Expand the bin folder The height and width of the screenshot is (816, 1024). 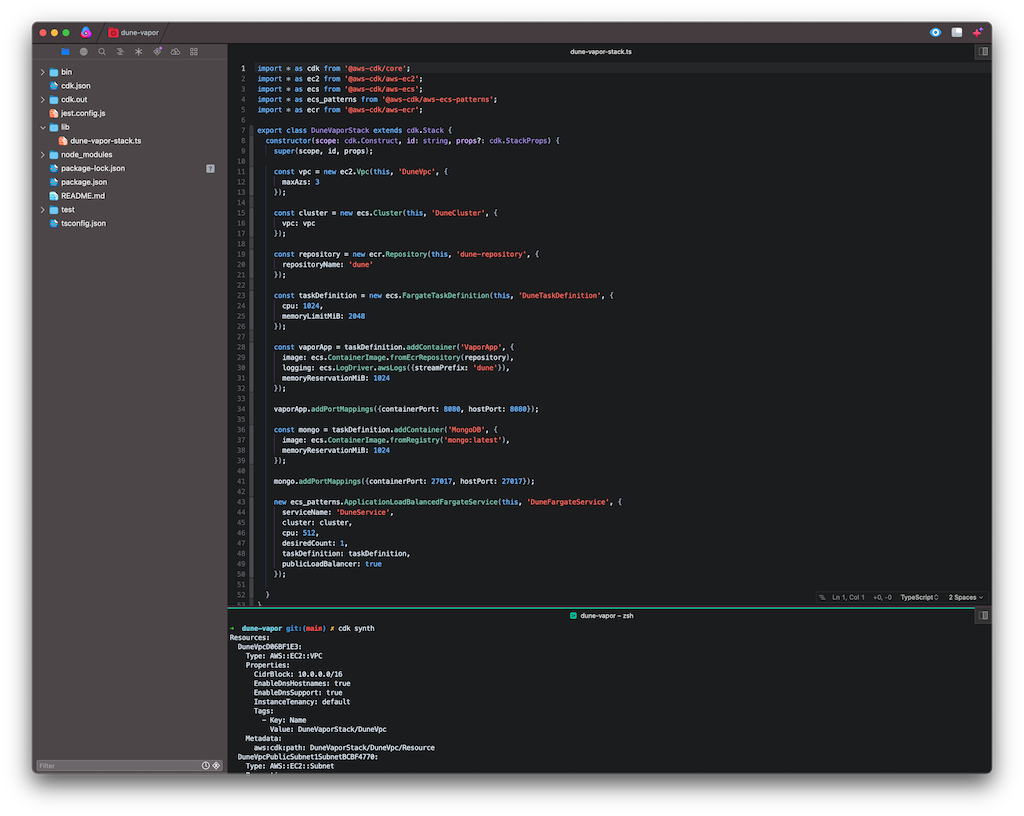click(x=42, y=72)
